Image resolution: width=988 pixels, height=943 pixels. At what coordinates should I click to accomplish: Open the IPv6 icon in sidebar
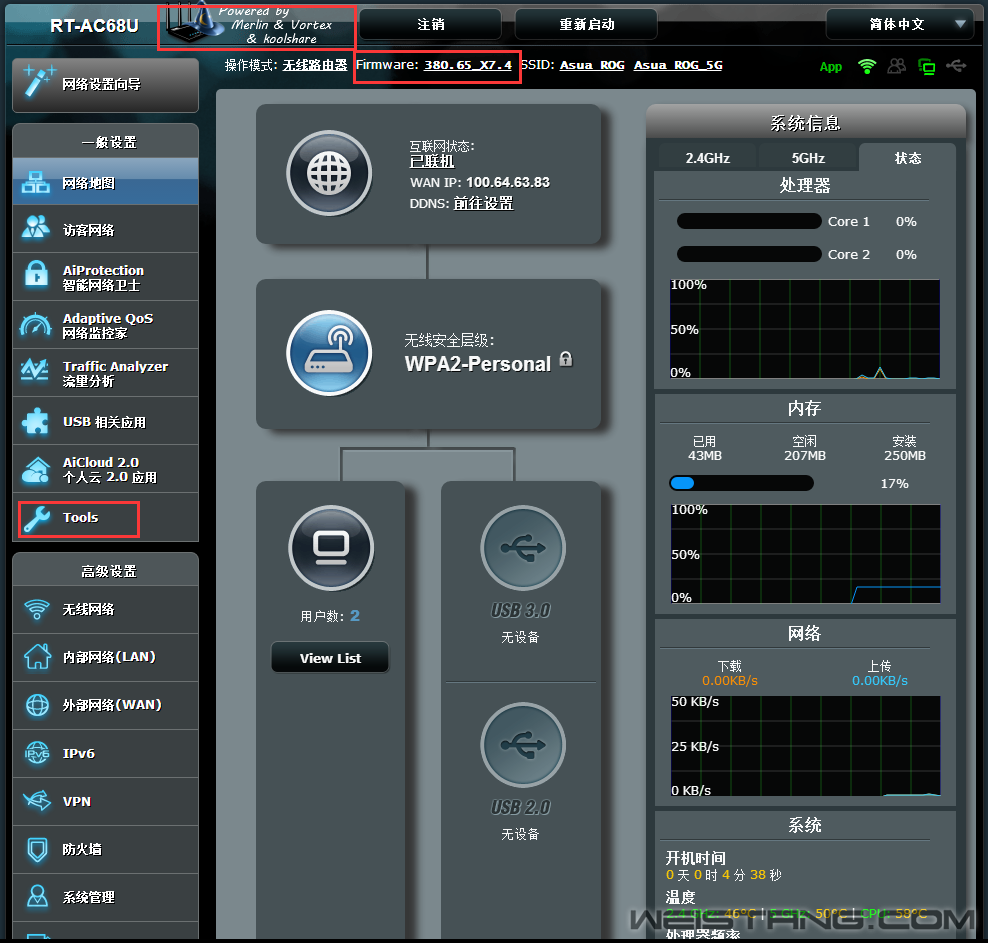37,753
